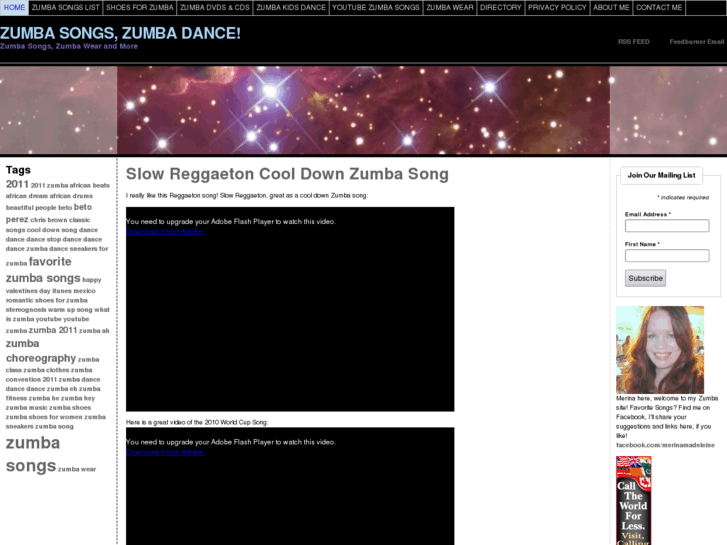Open the itunes tag
Viewport: 727px width, 545px height.
[62, 291]
